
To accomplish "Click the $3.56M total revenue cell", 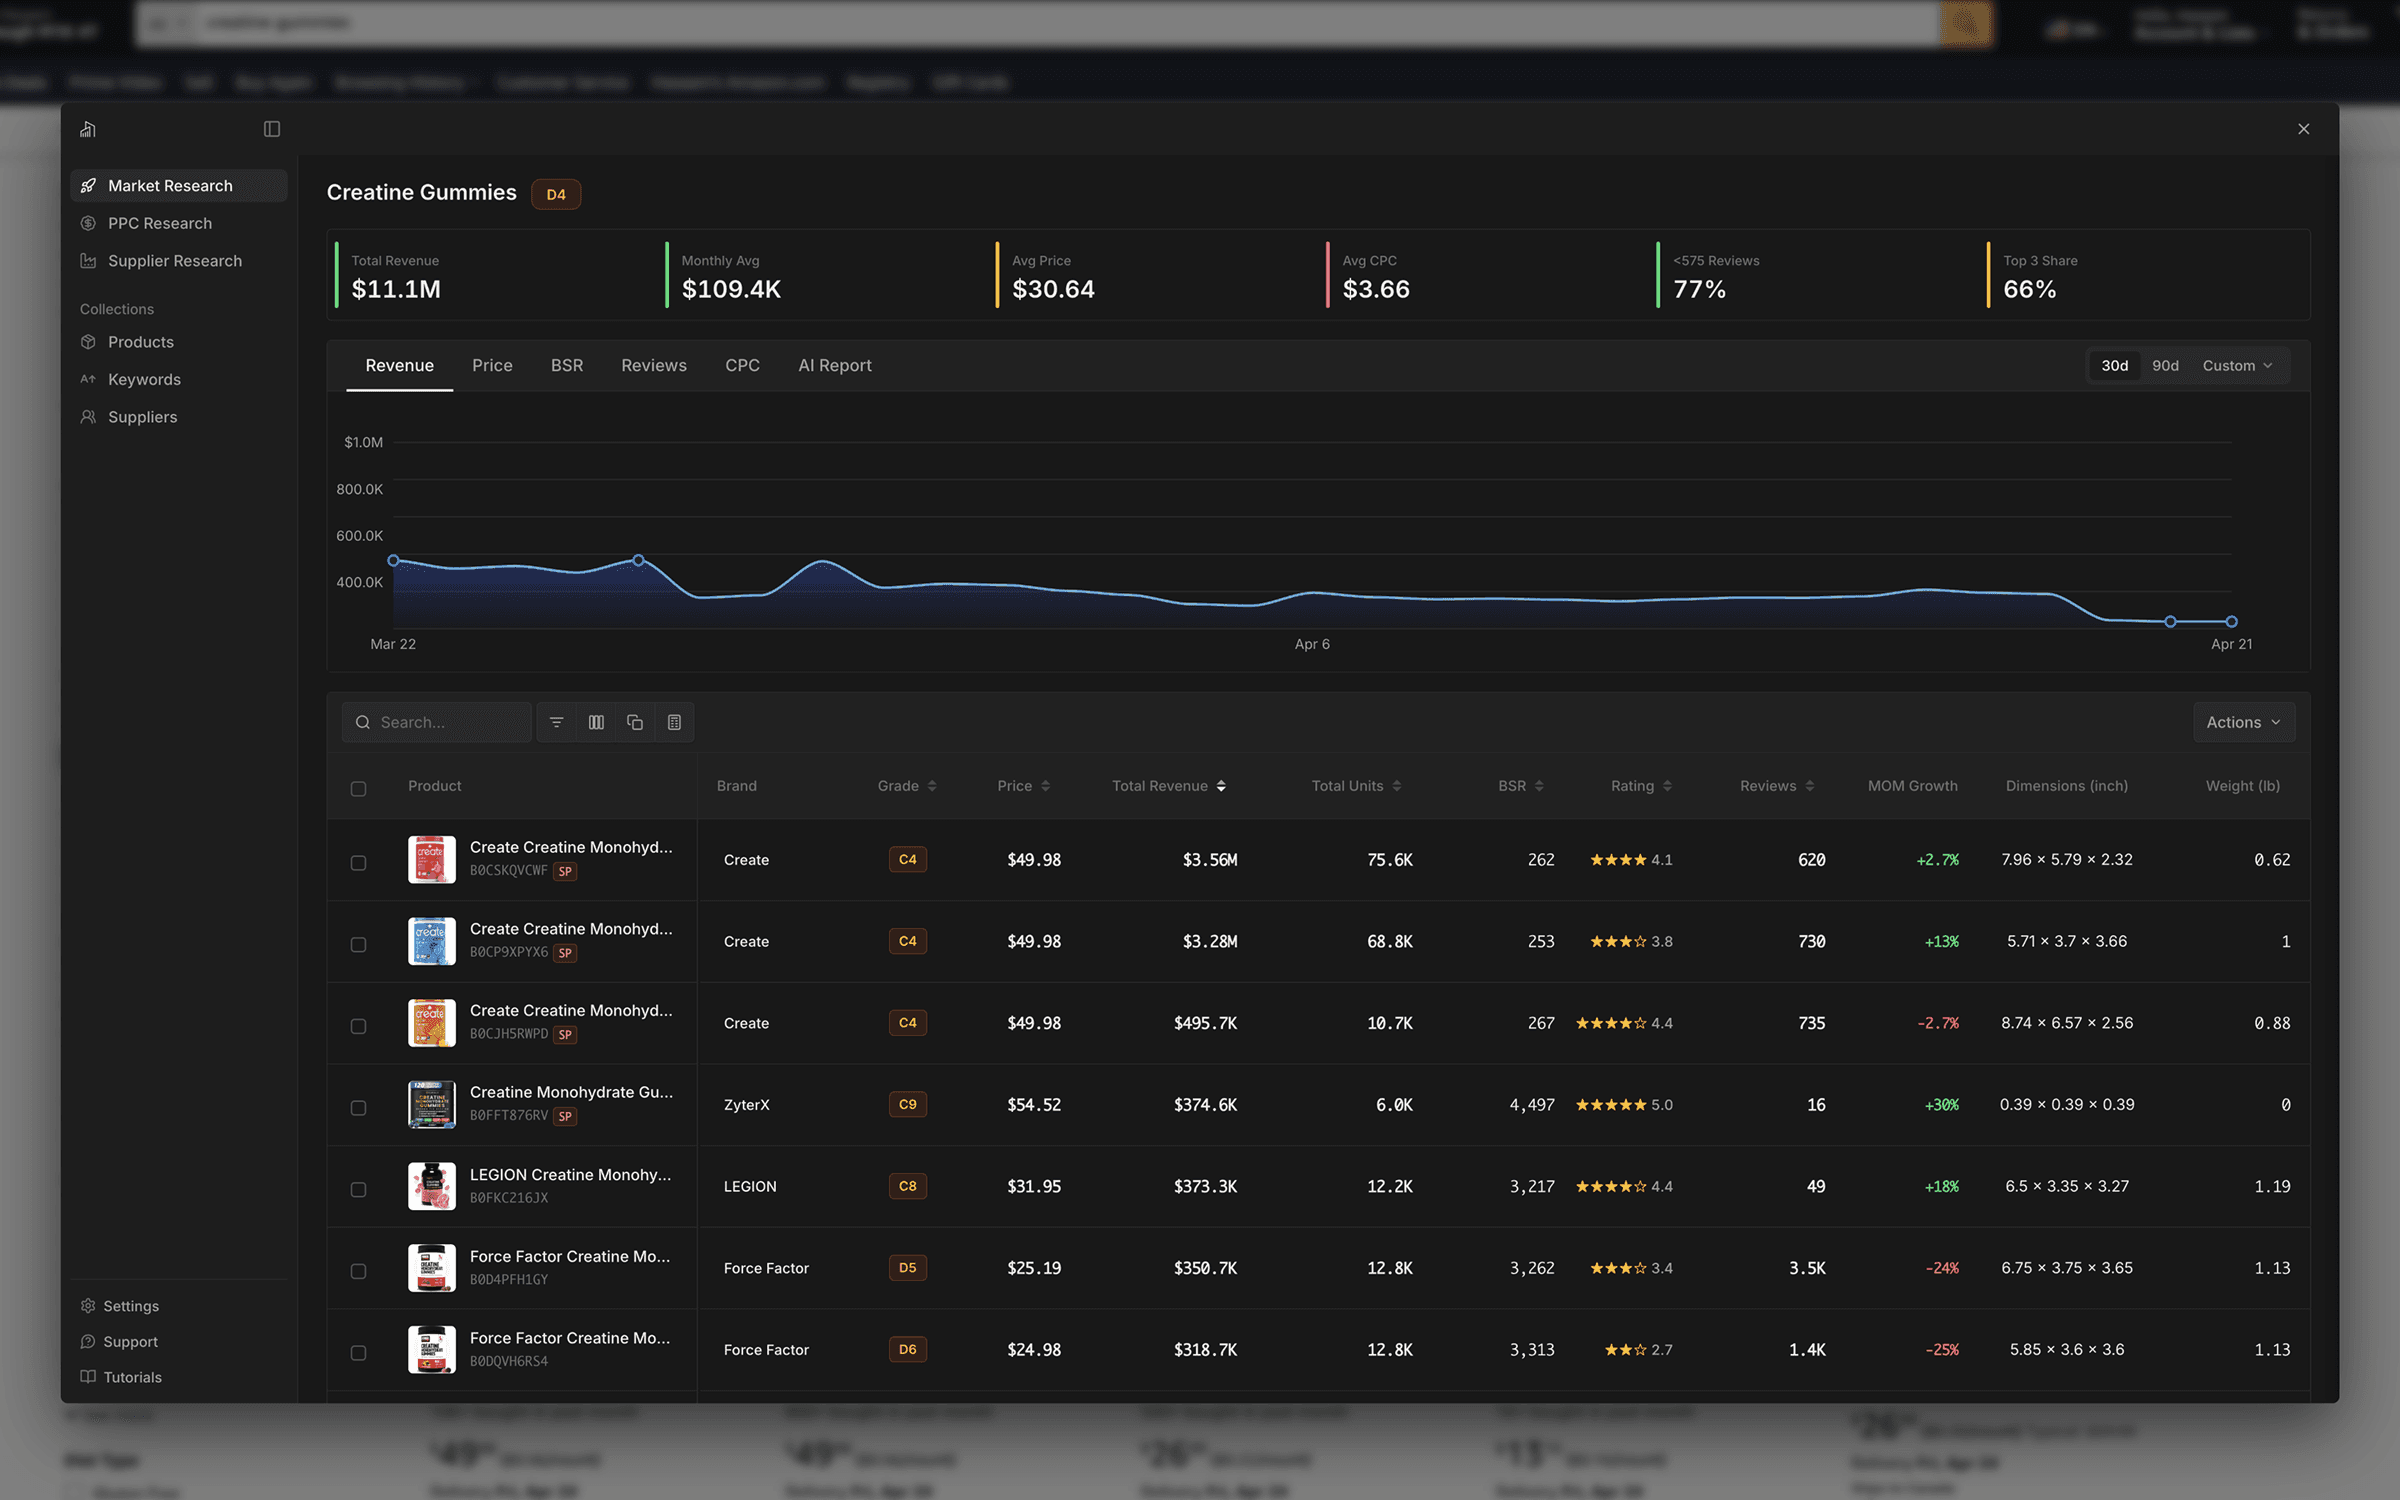I will coord(1210,860).
